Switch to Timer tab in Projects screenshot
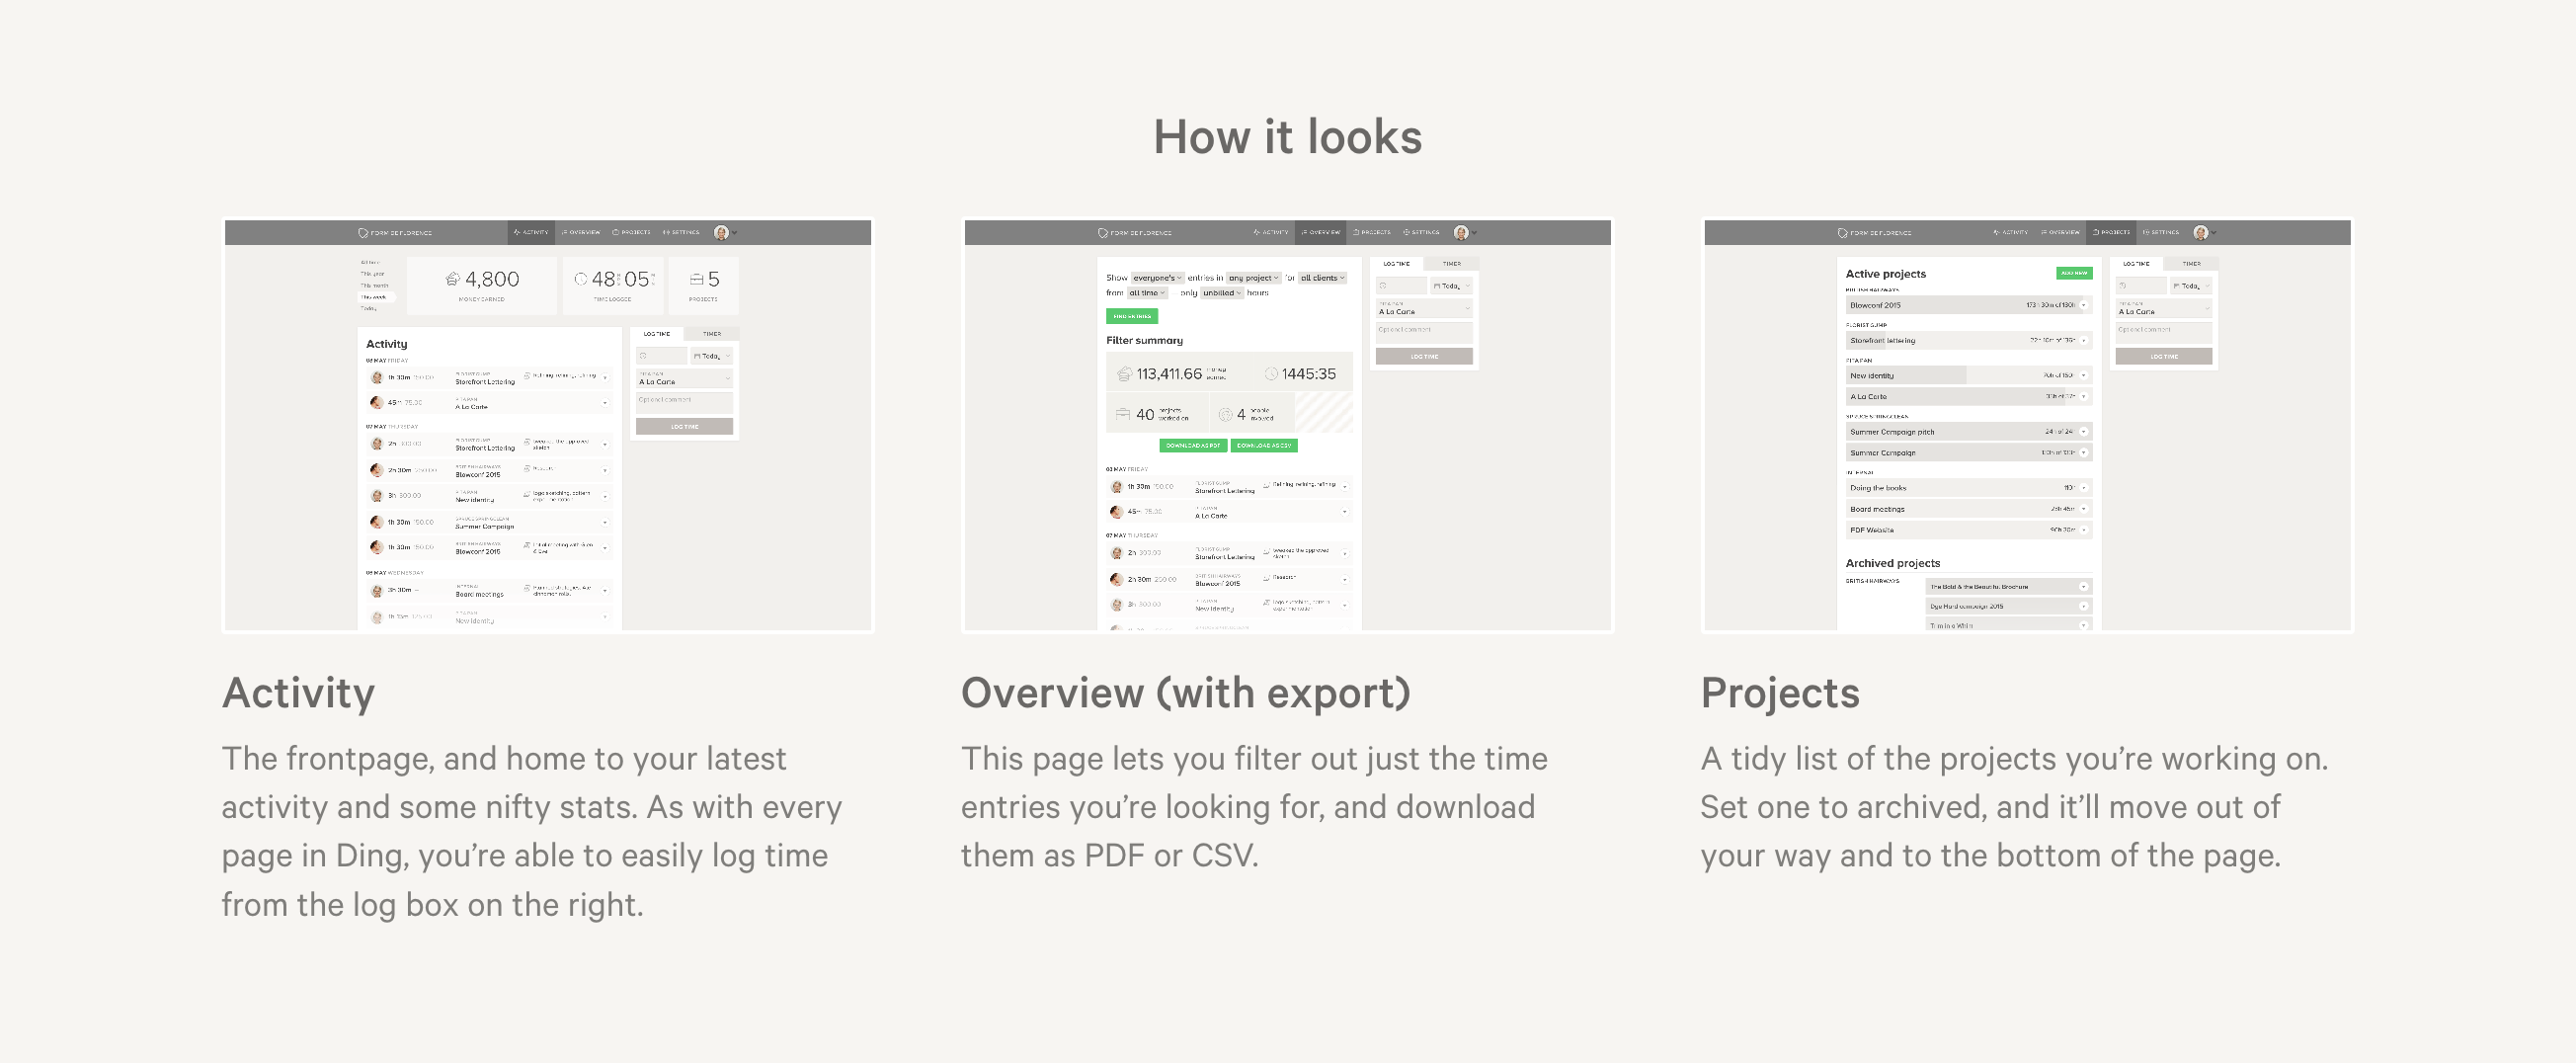 point(2192,264)
